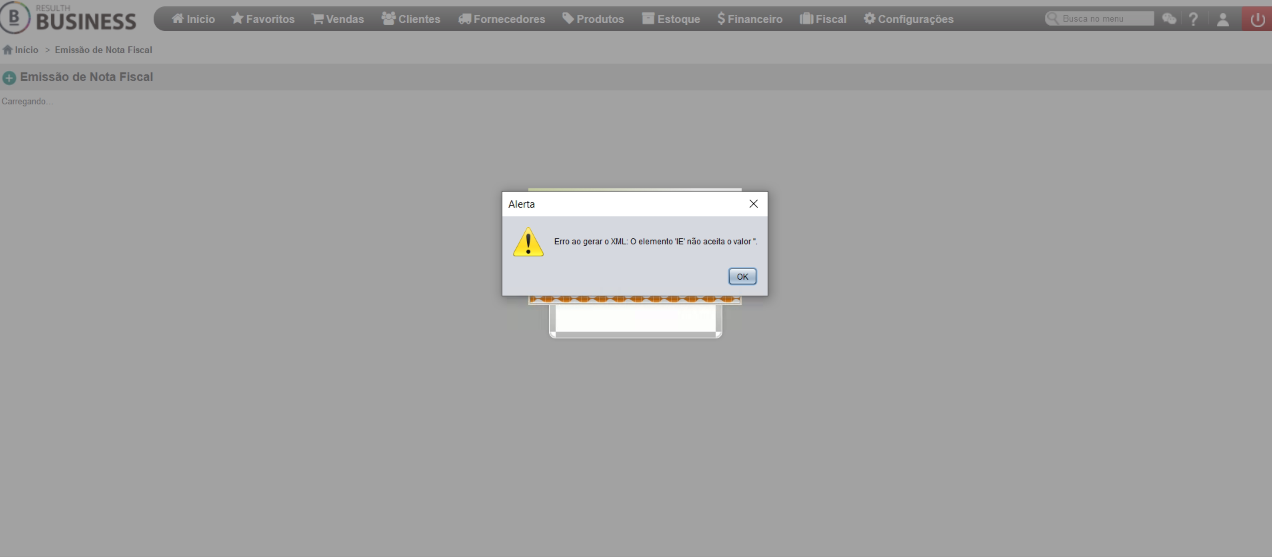Click Emissão de Nota Fiscal breadcrumb
1272x557 pixels.
pos(104,49)
